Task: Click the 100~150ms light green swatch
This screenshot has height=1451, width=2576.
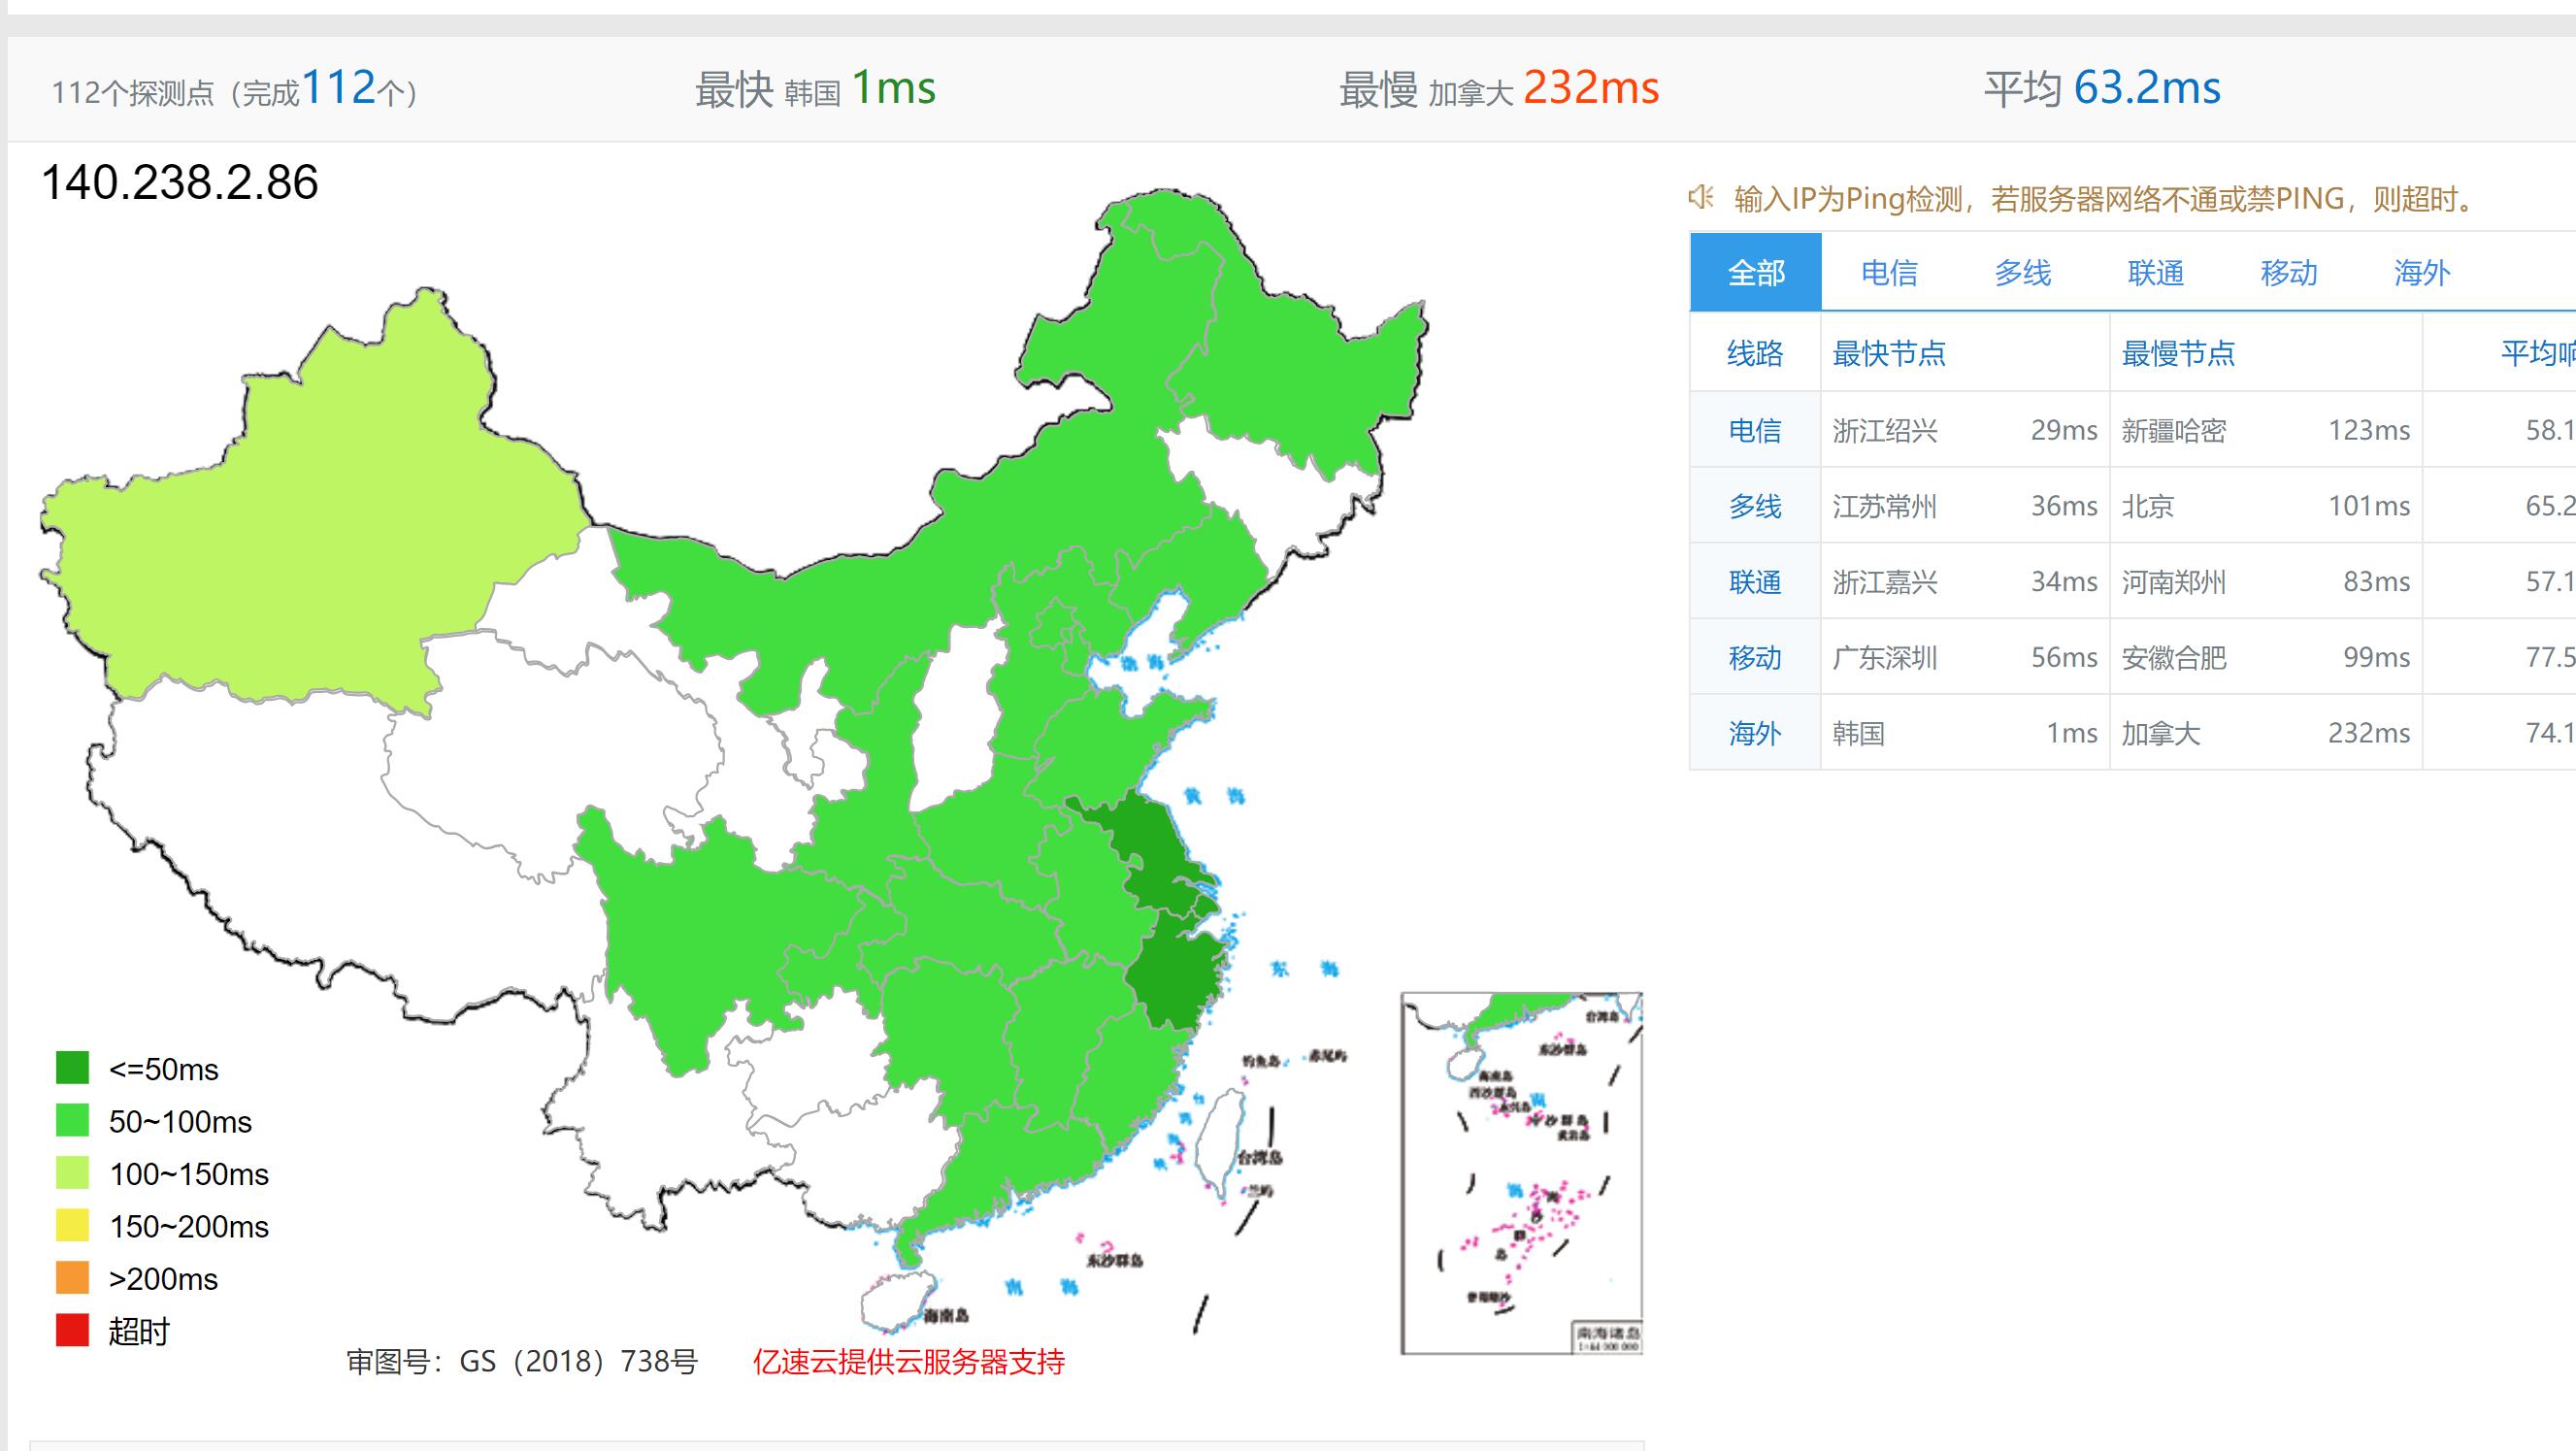Action: pyautogui.click(x=72, y=1173)
